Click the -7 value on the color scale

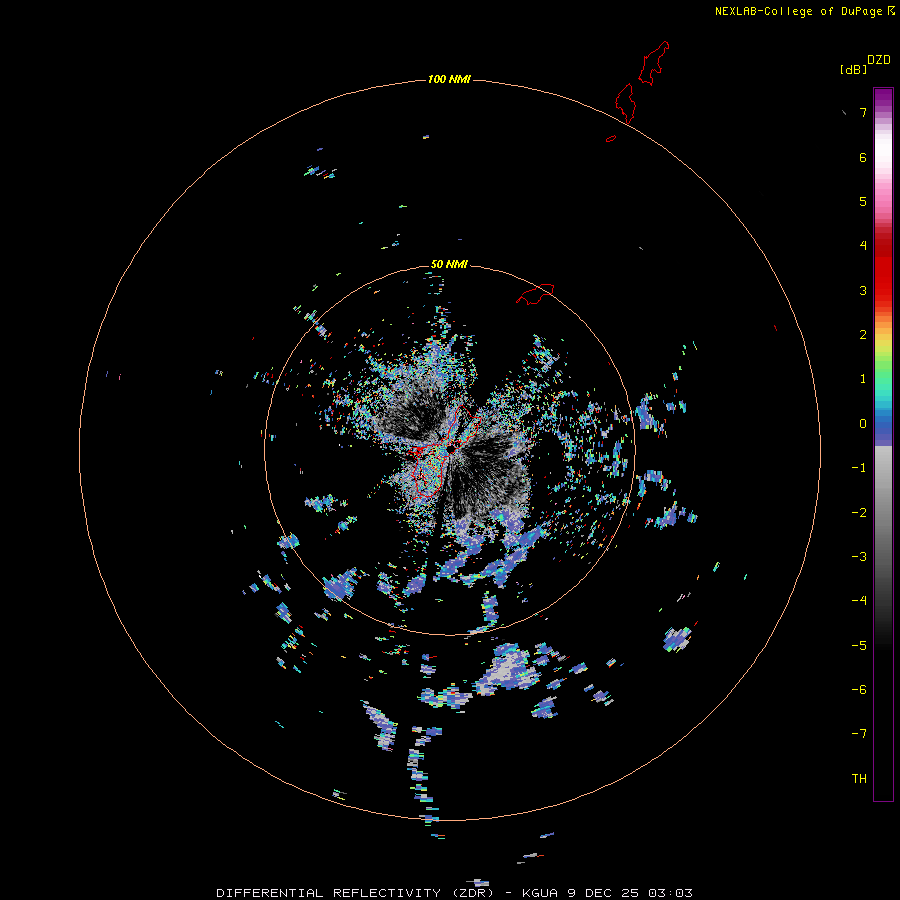(x=859, y=734)
